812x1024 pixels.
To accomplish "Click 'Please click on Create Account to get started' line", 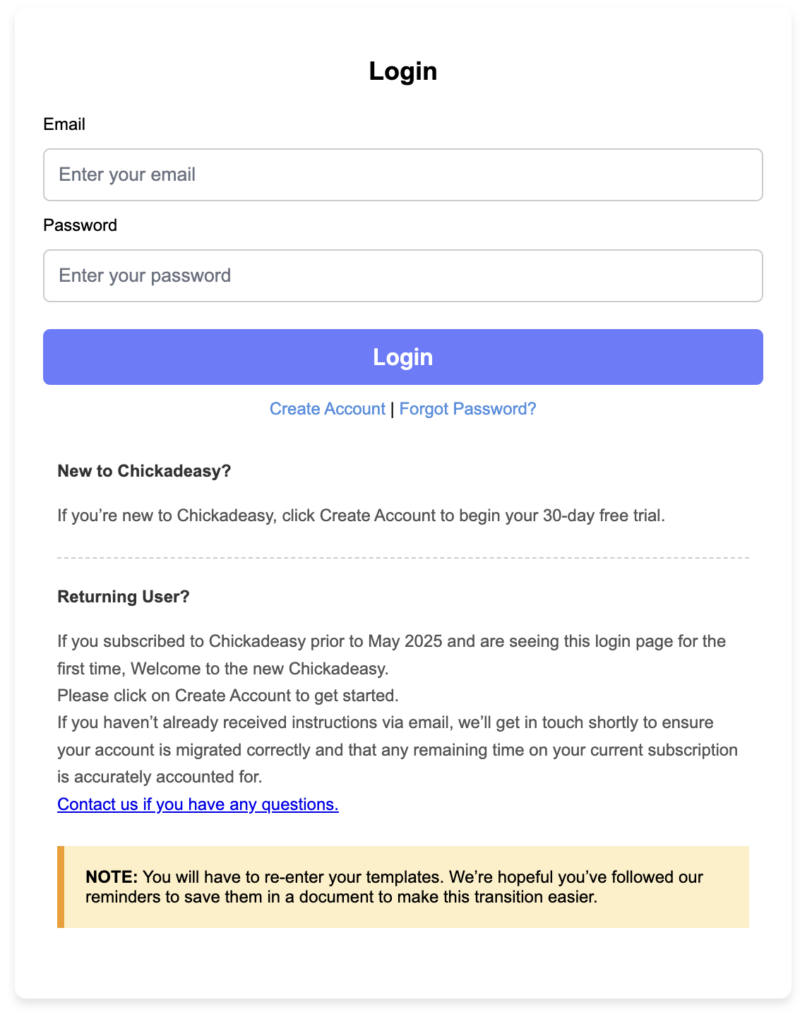I will tap(228, 696).
